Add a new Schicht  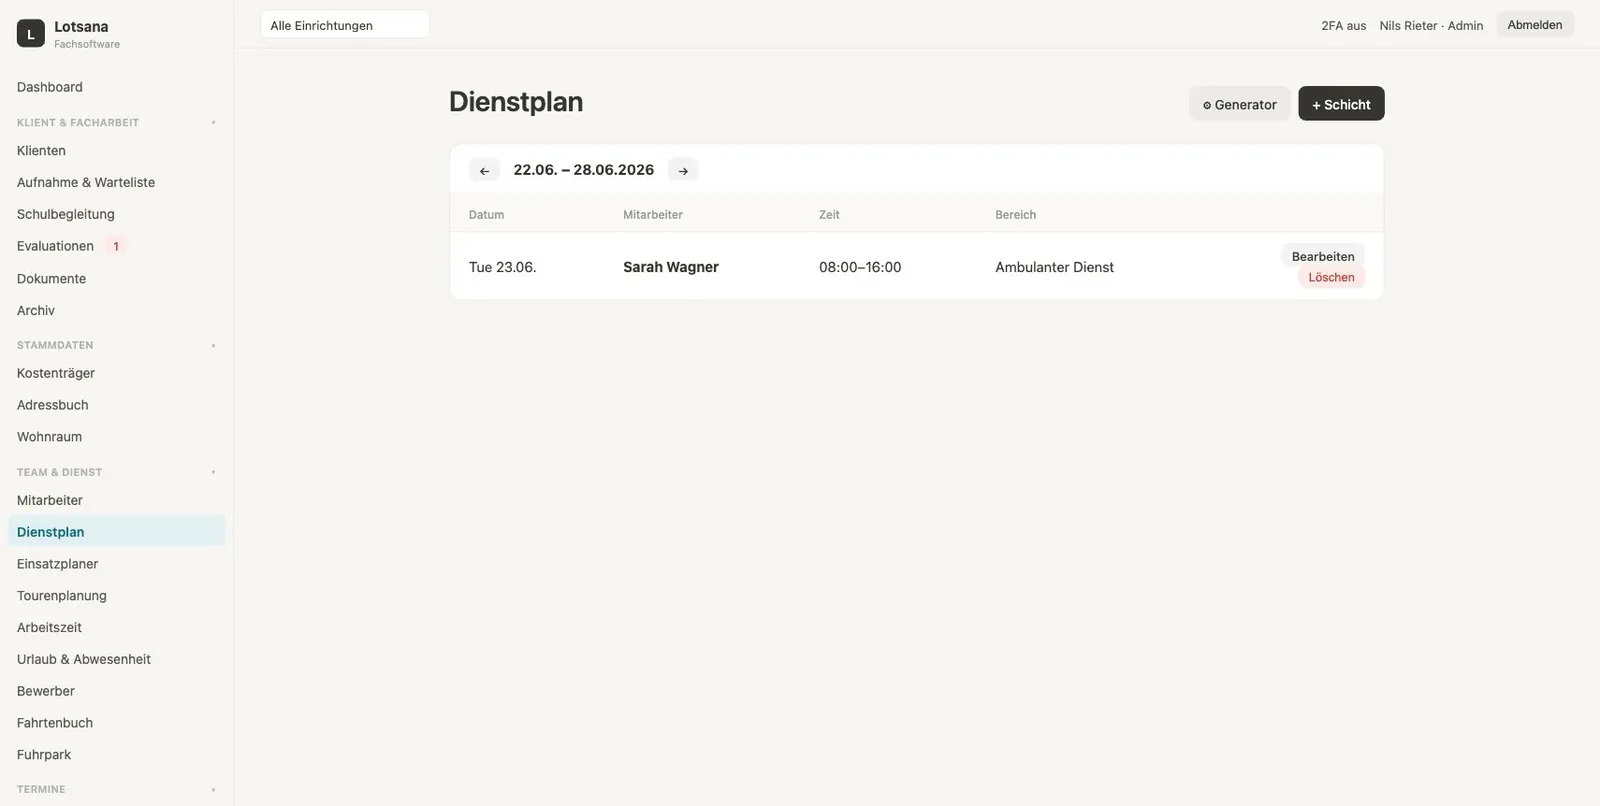pyautogui.click(x=1341, y=104)
